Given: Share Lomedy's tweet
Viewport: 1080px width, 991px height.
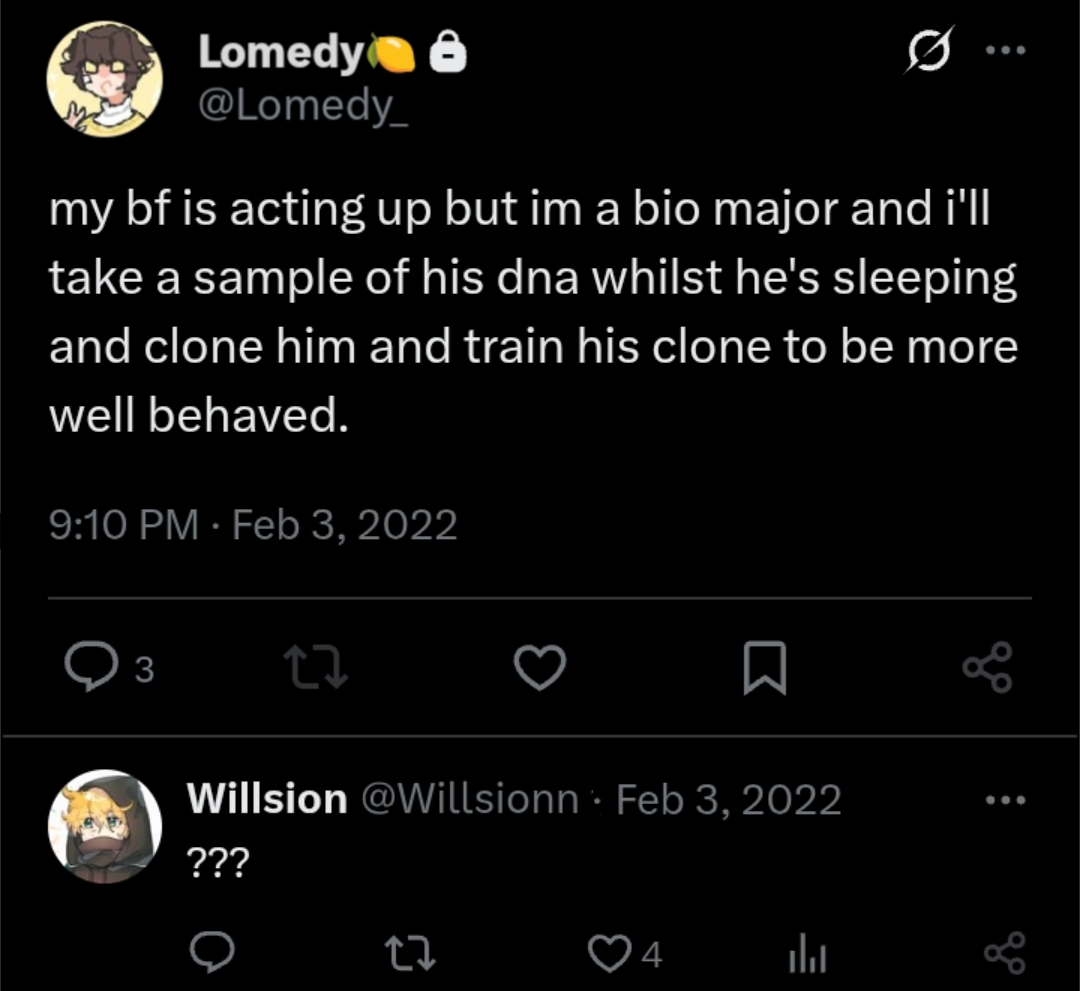Looking at the screenshot, I should (x=988, y=667).
